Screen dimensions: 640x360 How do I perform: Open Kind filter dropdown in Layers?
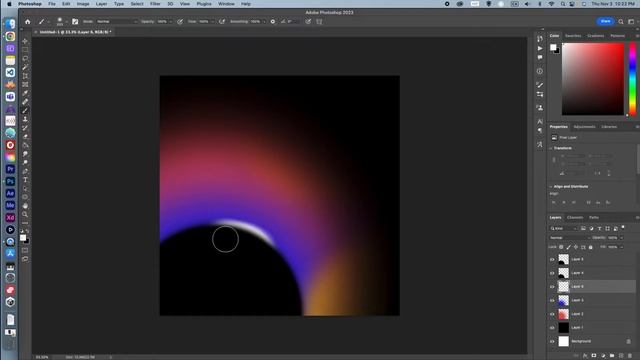pyautogui.click(x=564, y=229)
